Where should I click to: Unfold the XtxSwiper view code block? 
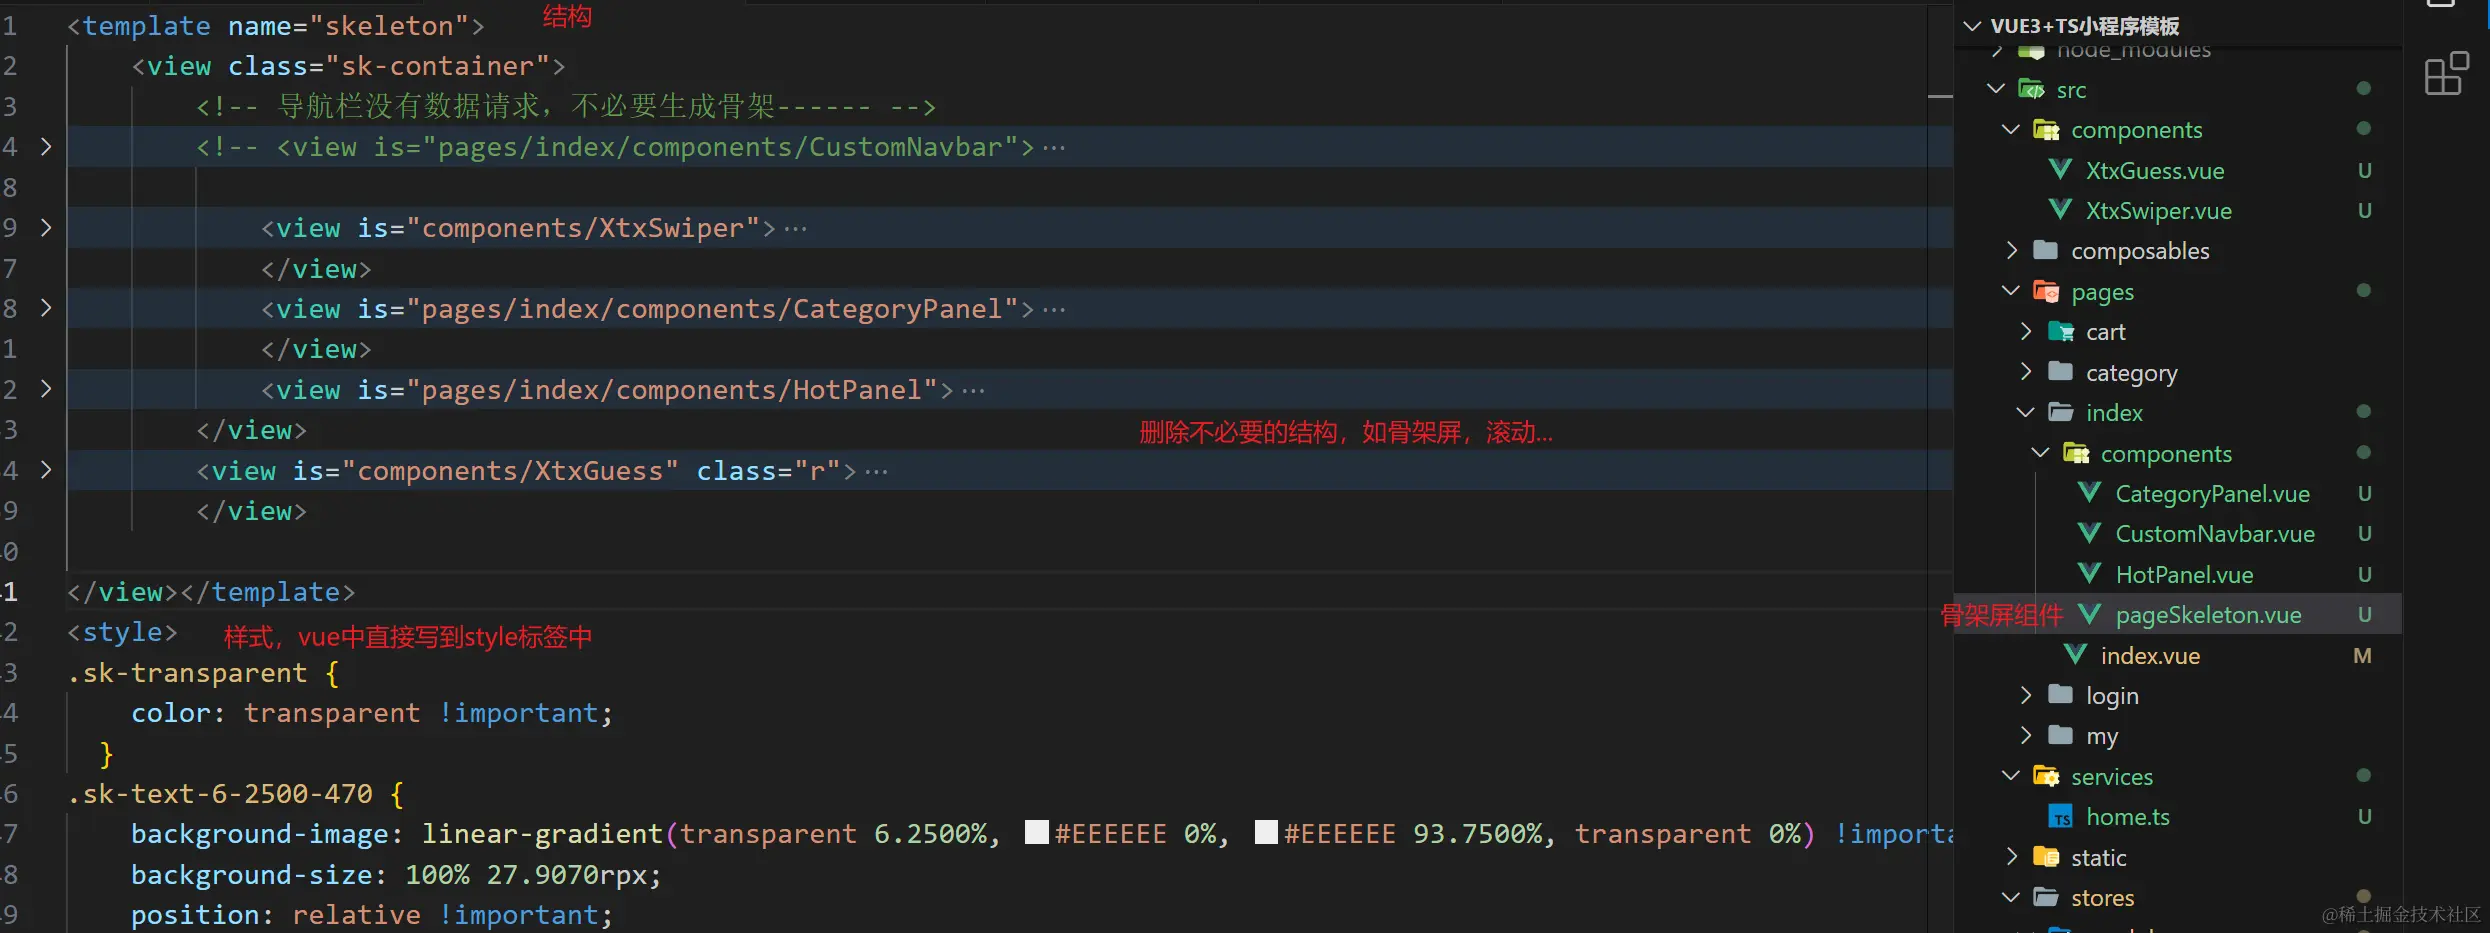click(45, 227)
